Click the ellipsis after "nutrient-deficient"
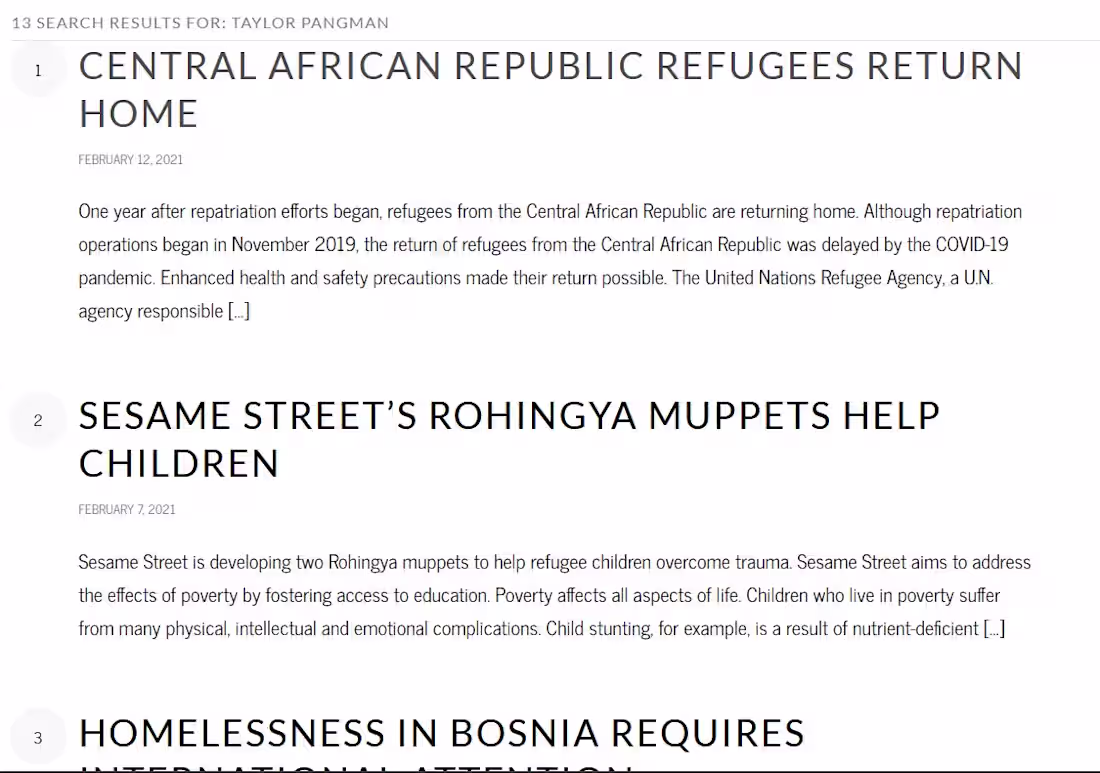This screenshot has height=773, width=1100. coord(994,629)
